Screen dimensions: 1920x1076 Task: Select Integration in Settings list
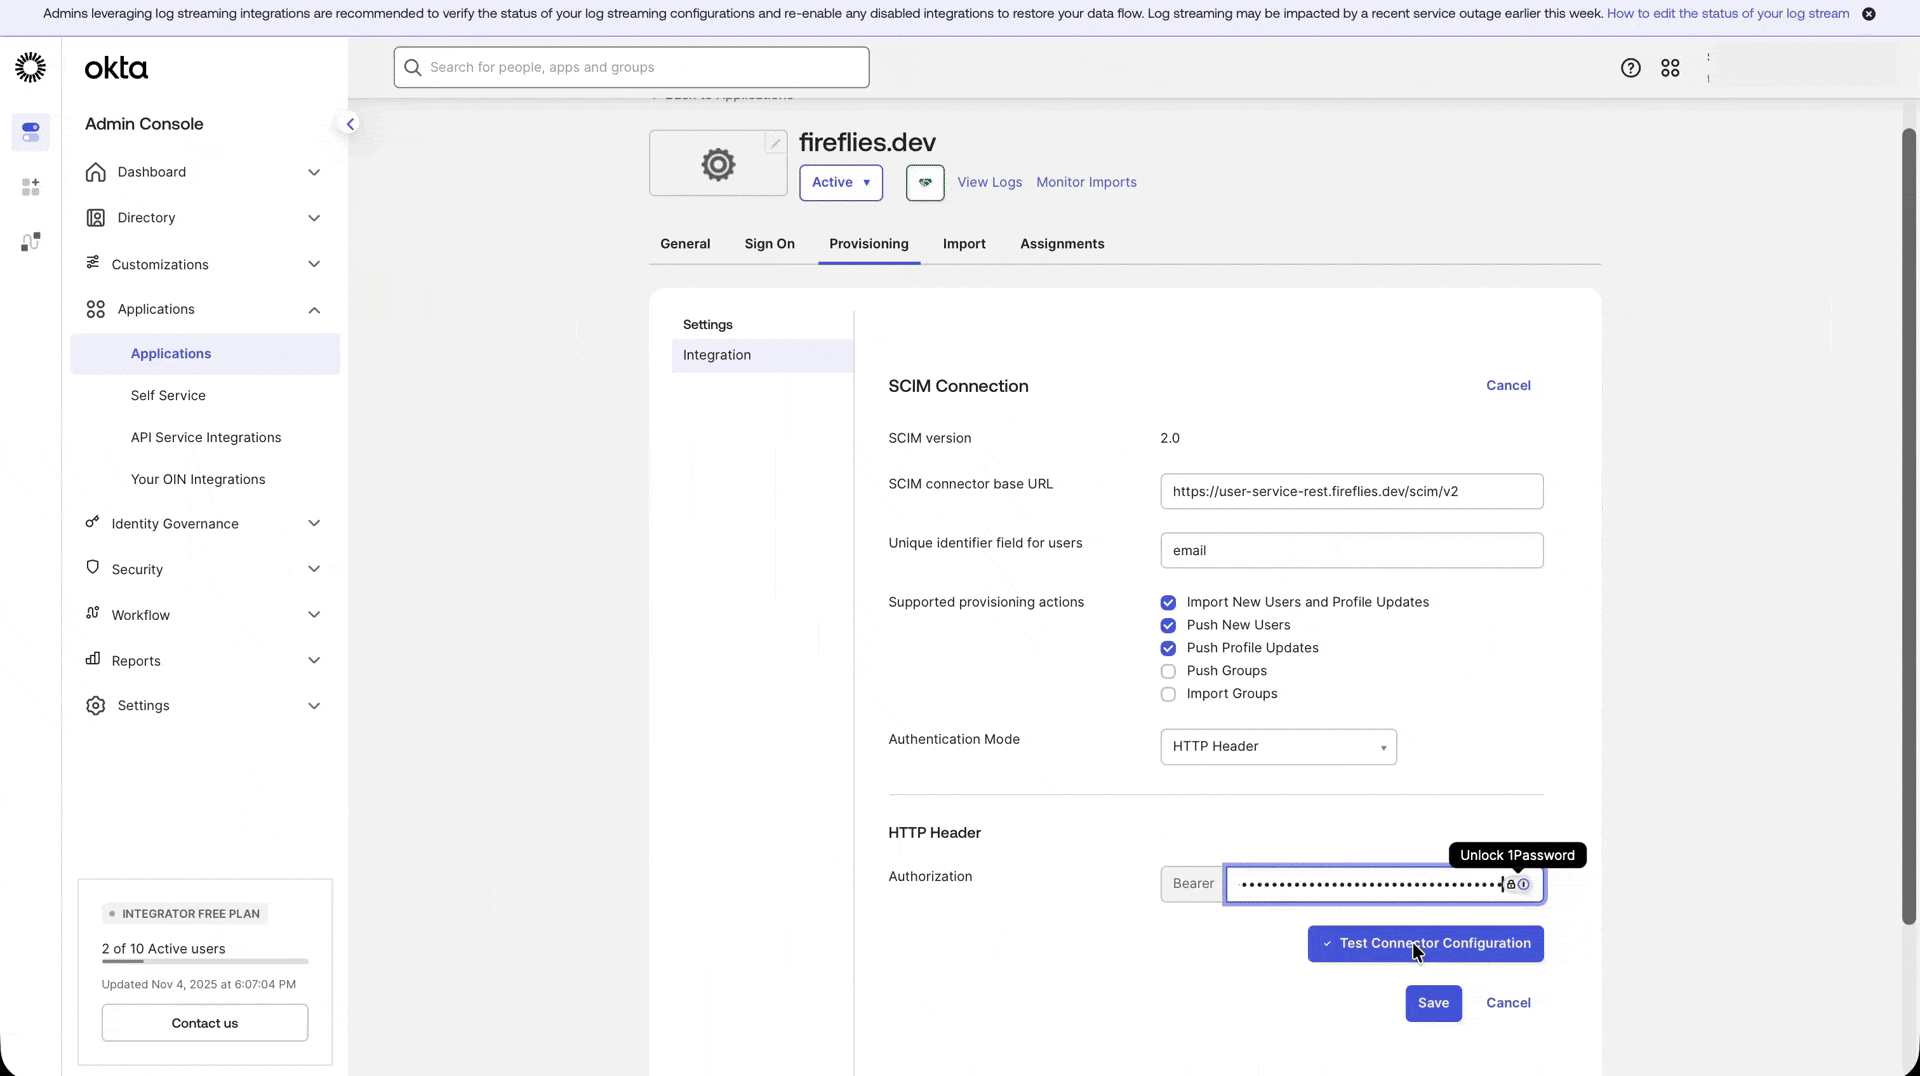pos(762,356)
